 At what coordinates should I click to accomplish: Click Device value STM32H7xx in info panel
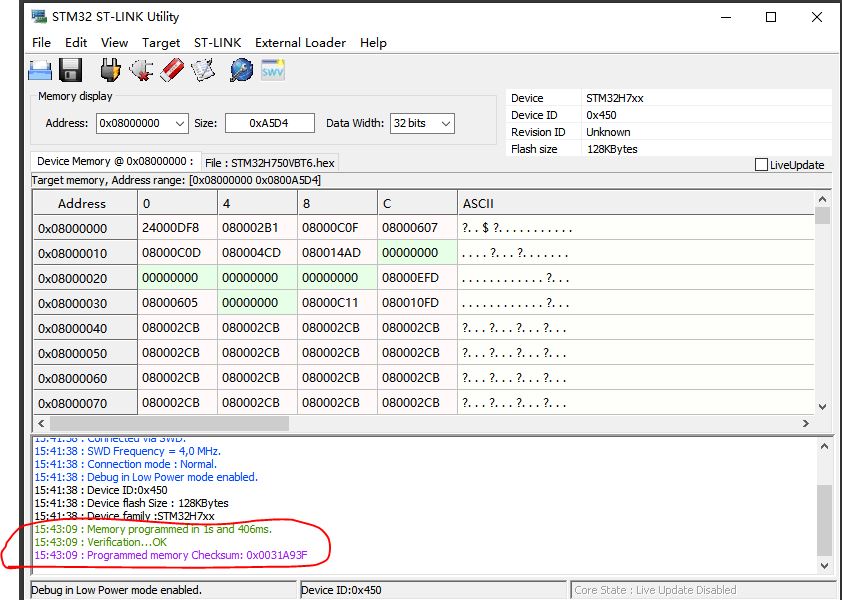click(615, 98)
